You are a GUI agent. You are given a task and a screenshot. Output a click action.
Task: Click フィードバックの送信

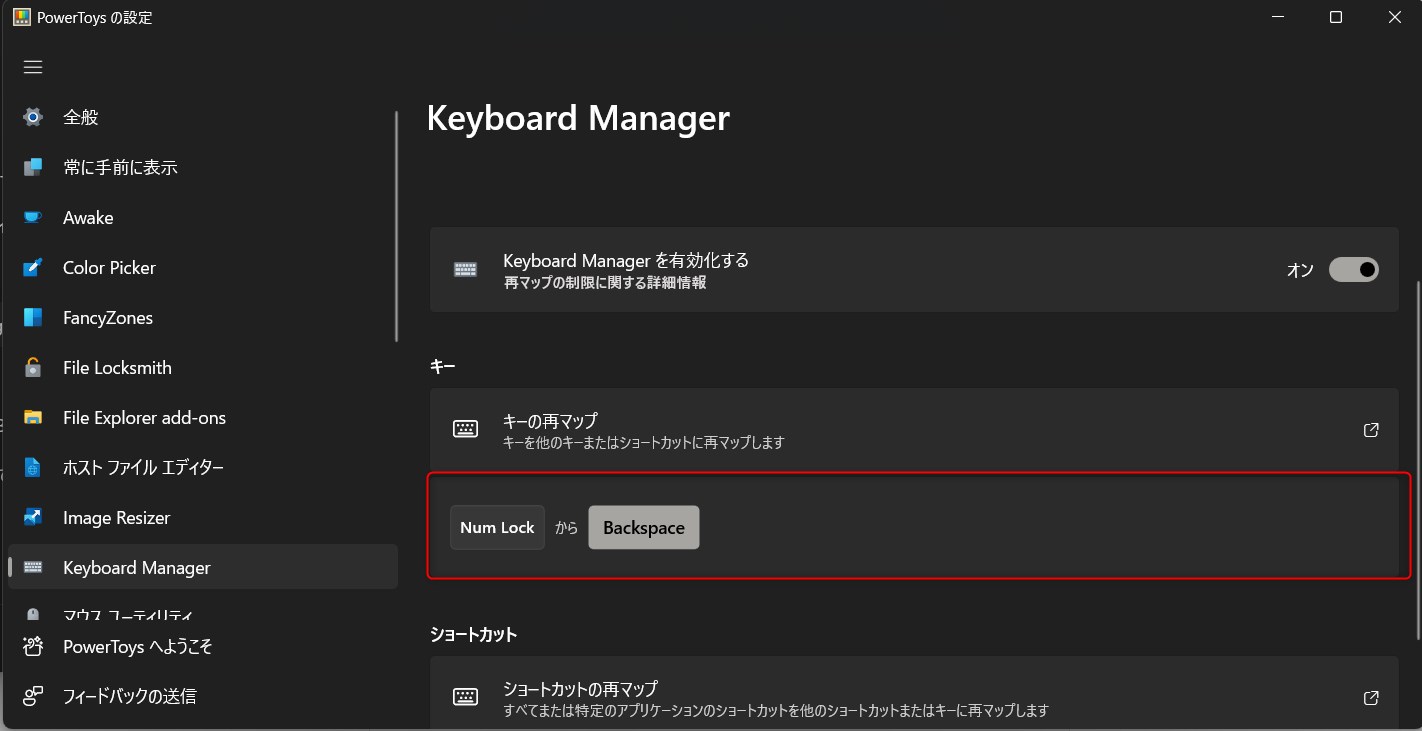pos(203,695)
